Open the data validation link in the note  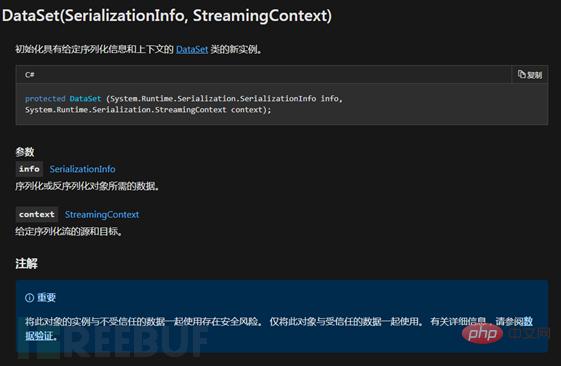[x=40, y=336]
